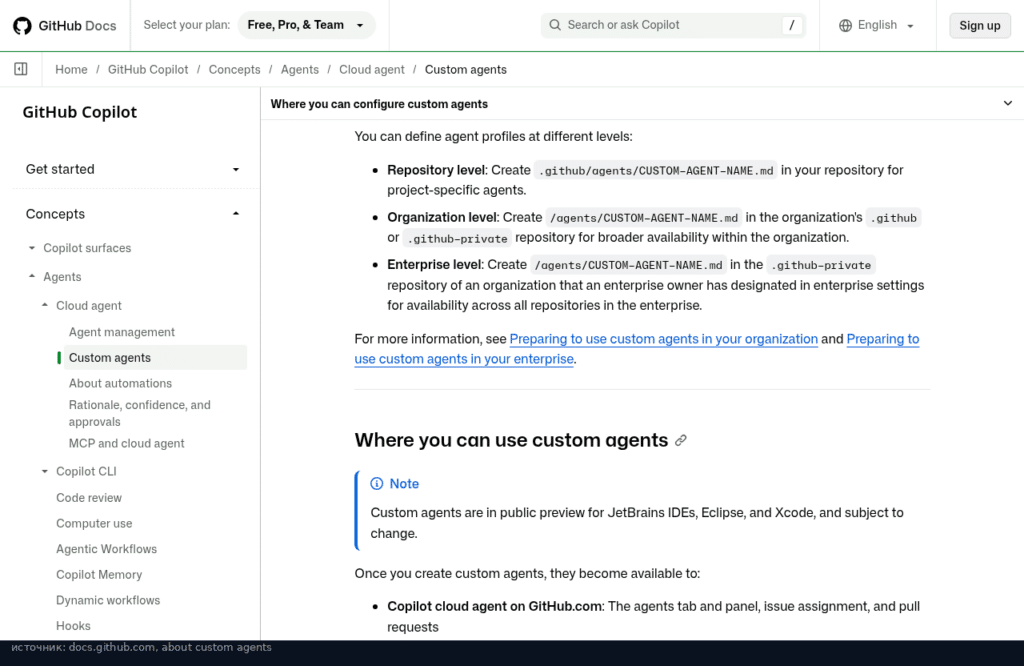Viewport: 1024px width, 666px height.
Task: Open GitHub Copilot breadcrumb link
Action: [148, 69]
